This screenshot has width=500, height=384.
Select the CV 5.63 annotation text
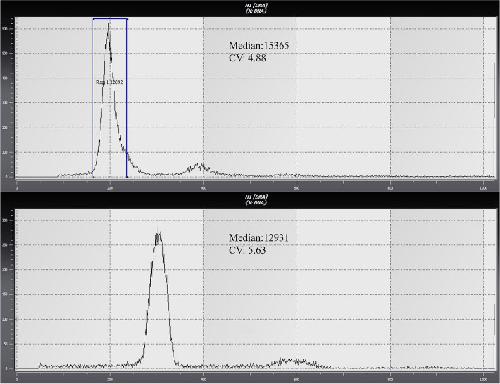tap(248, 250)
